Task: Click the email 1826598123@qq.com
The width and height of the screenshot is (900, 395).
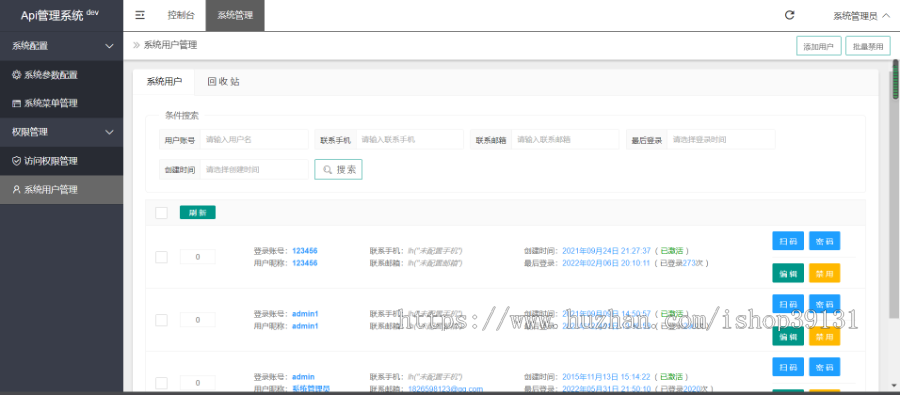Action: tap(445, 389)
